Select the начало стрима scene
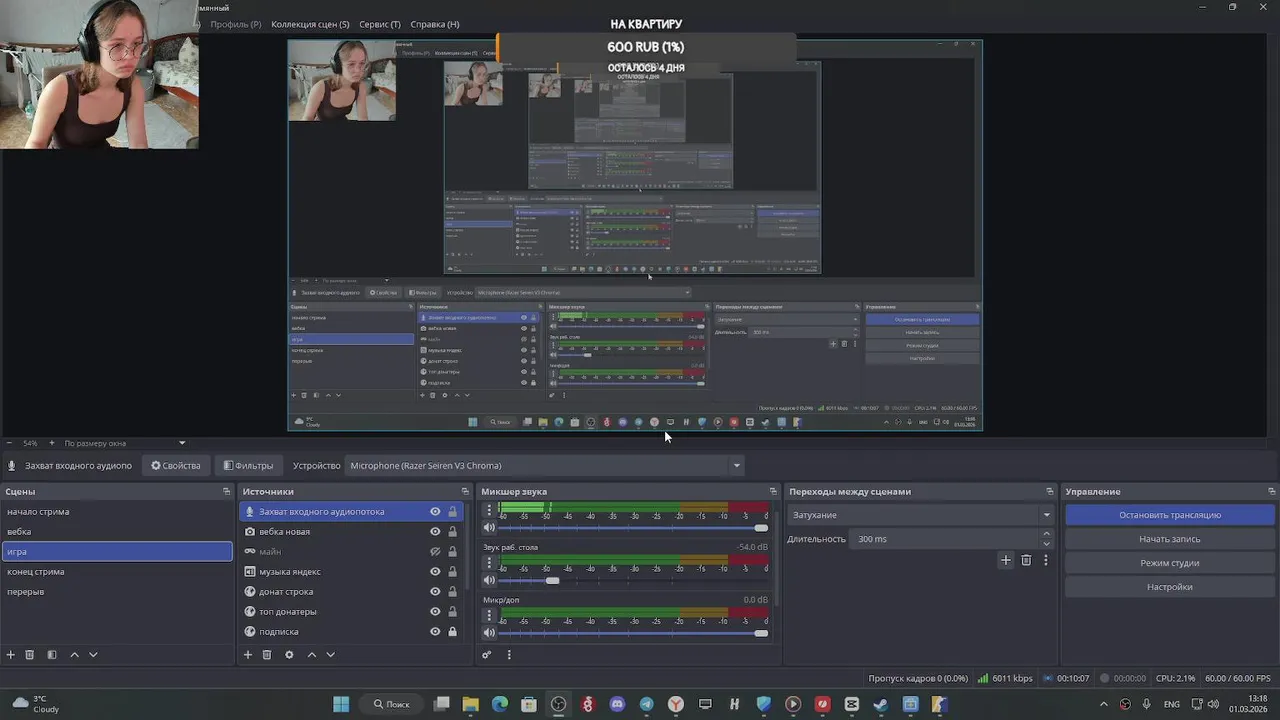 (x=117, y=512)
